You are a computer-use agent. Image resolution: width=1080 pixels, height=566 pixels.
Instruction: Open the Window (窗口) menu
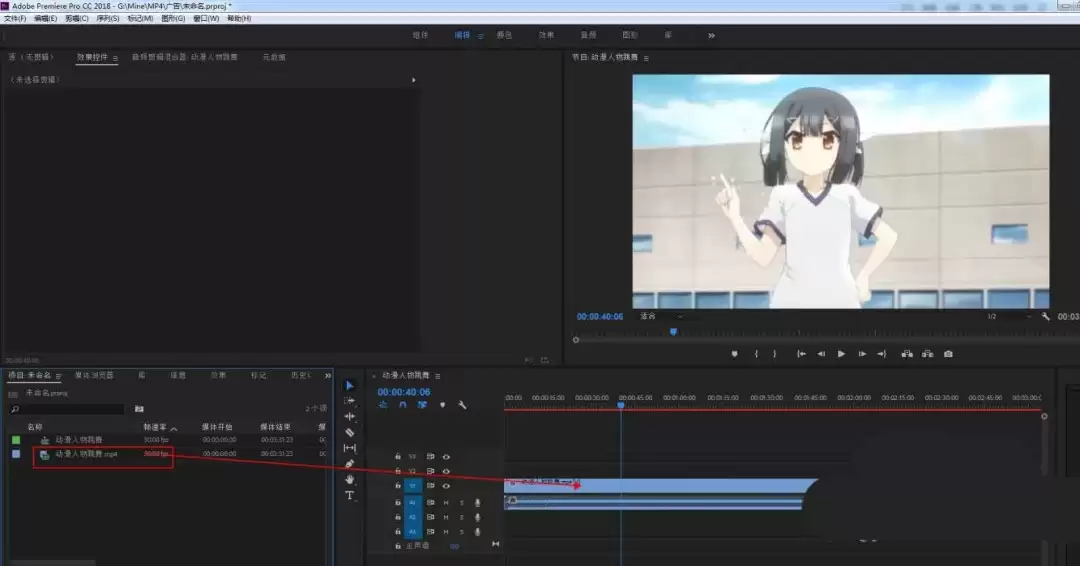(205, 19)
